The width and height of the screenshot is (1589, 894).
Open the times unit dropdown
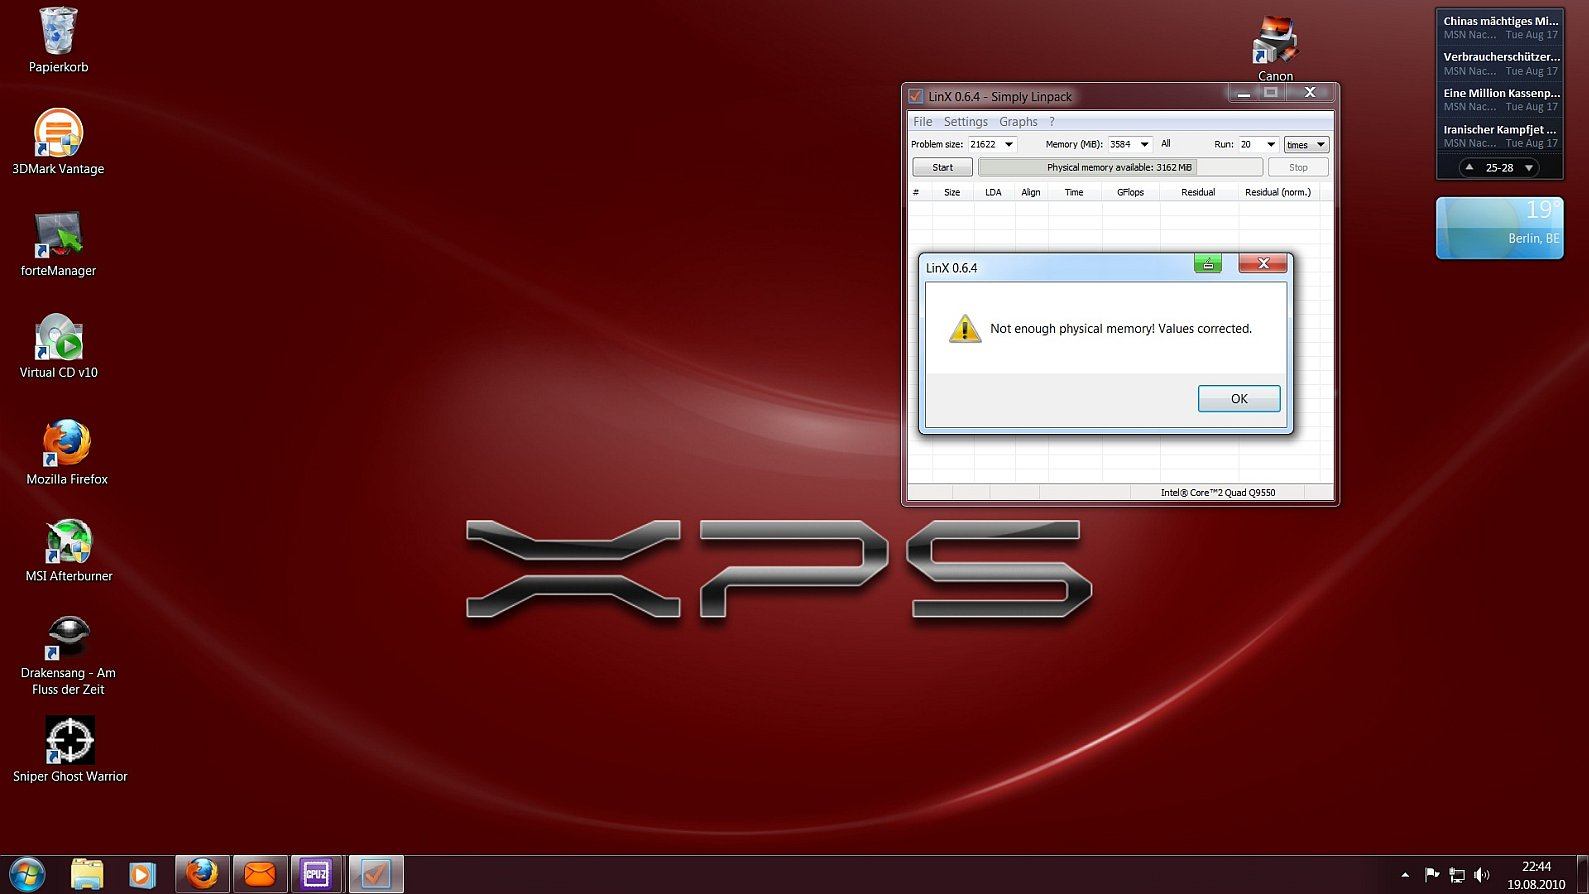click(1306, 145)
